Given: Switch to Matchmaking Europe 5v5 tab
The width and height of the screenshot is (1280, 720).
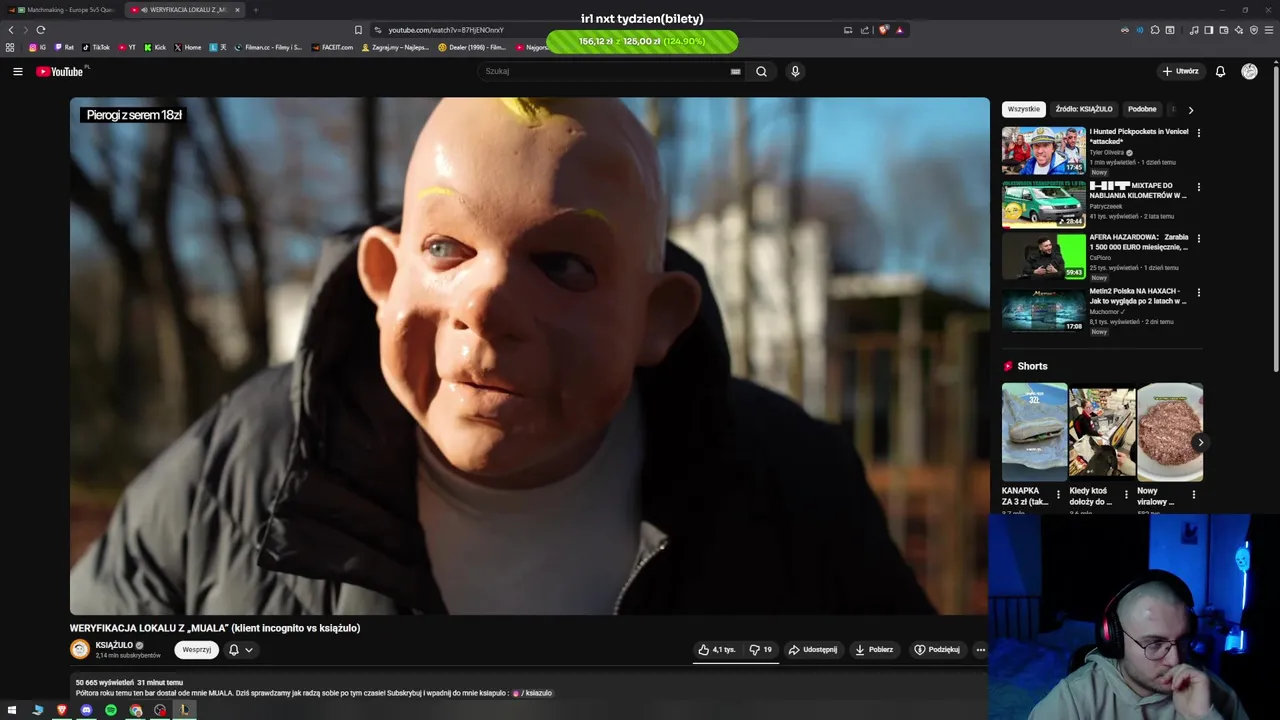Looking at the screenshot, I should (x=62, y=10).
